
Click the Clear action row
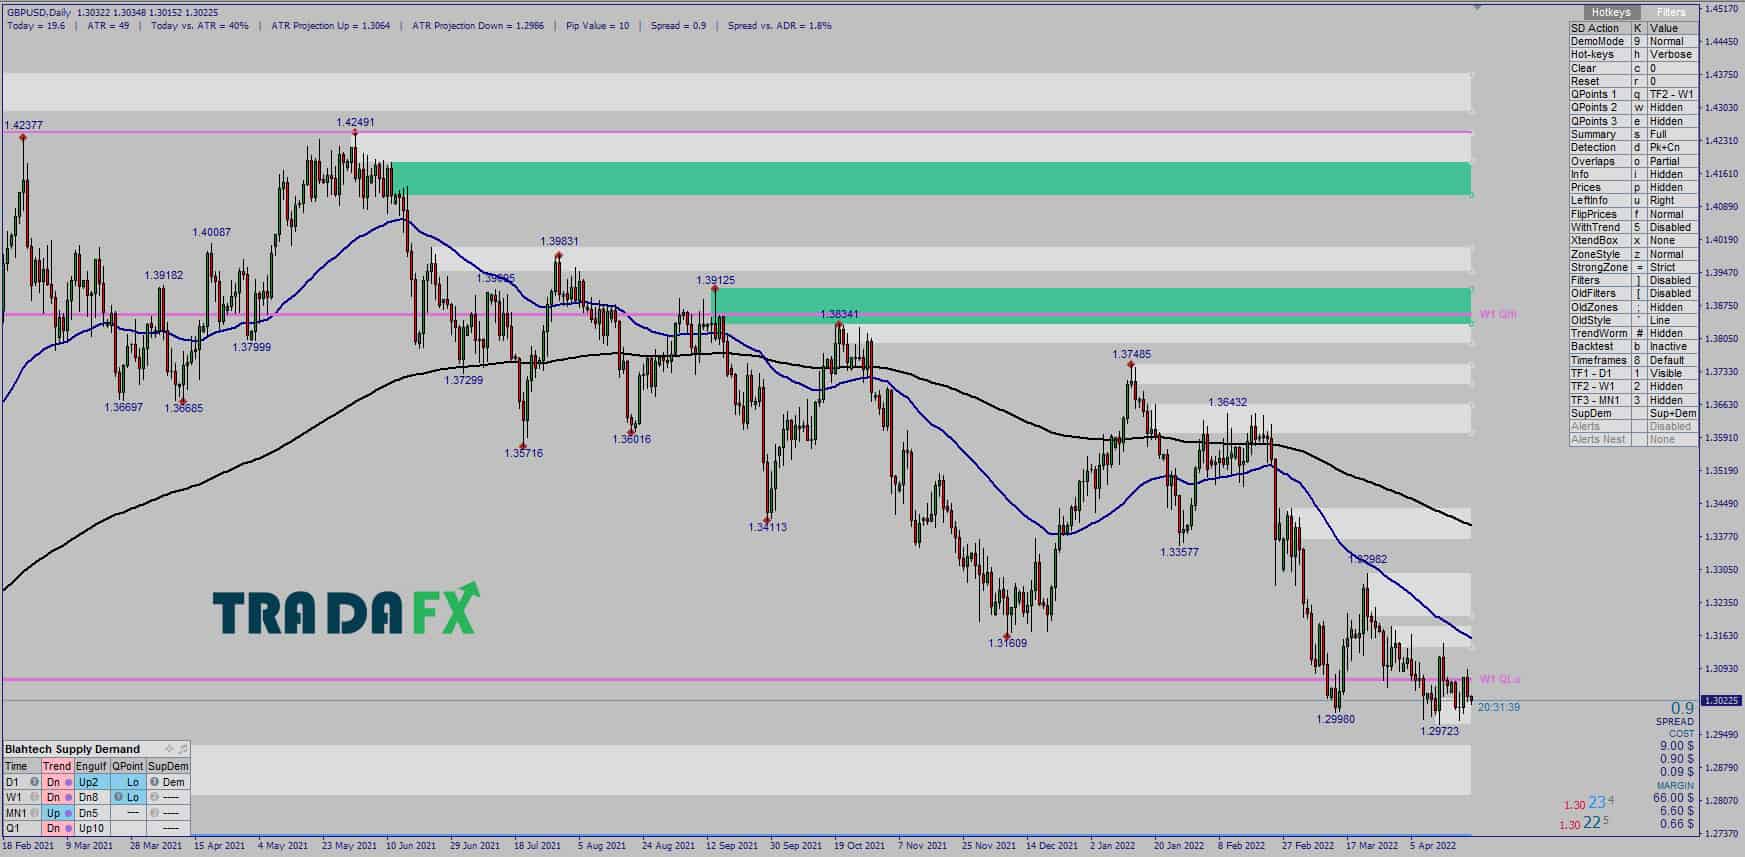pyautogui.click(x=1633, y=68)
